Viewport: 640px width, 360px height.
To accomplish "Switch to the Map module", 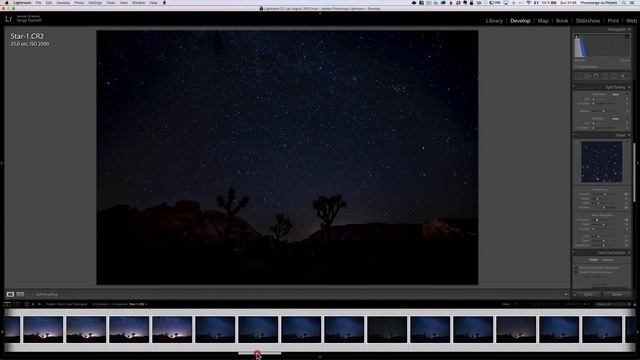I will (543, 20).
